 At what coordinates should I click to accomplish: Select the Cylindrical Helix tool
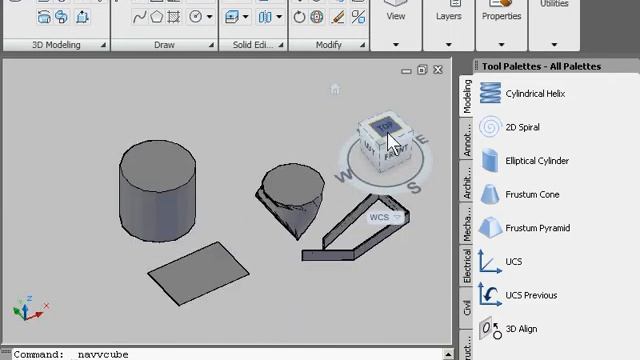524,93
